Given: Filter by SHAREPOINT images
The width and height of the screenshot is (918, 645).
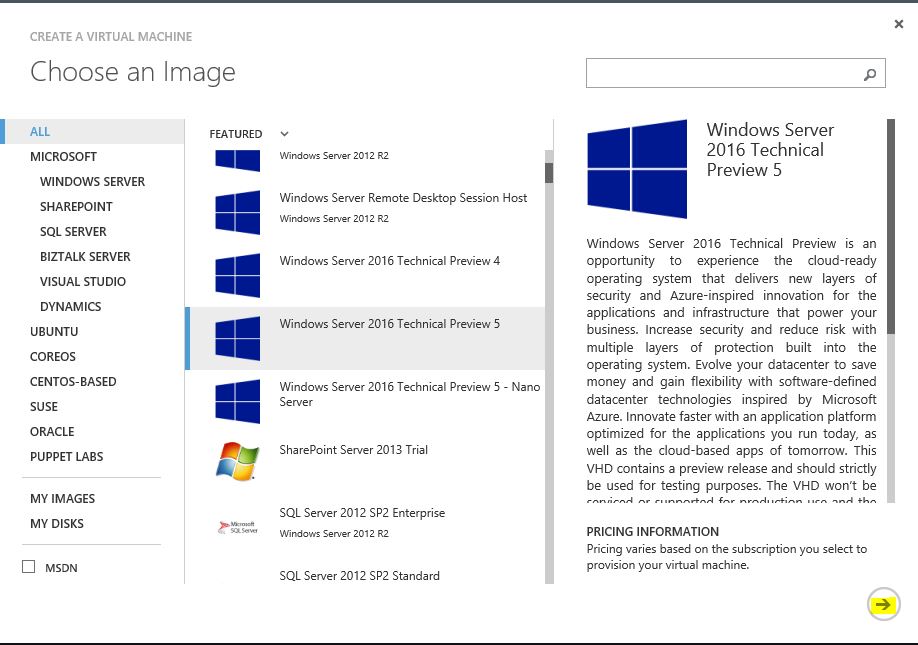Looking at the screenshot, I should tap(76, 207).
